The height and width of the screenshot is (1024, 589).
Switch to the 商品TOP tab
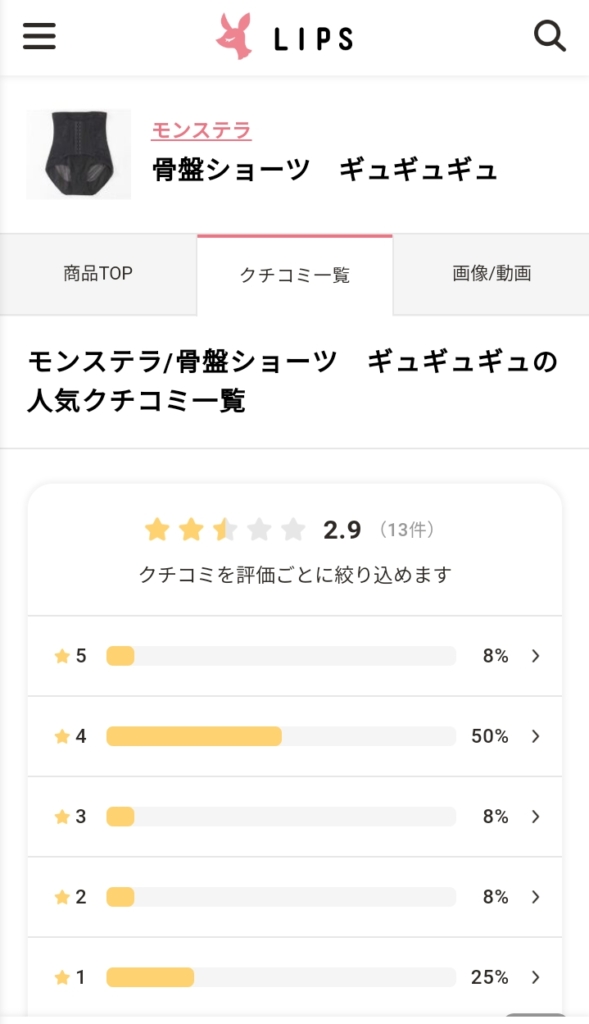click(98, 274)
